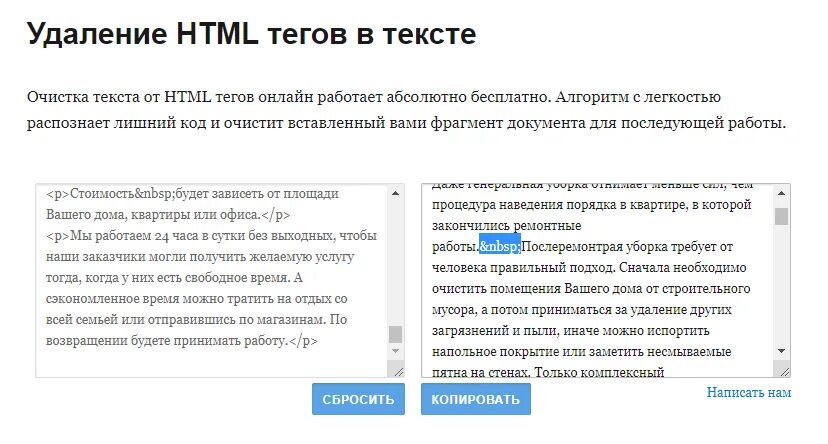
Task: Click the left textarea scroll up arrow
Action: 396,193
